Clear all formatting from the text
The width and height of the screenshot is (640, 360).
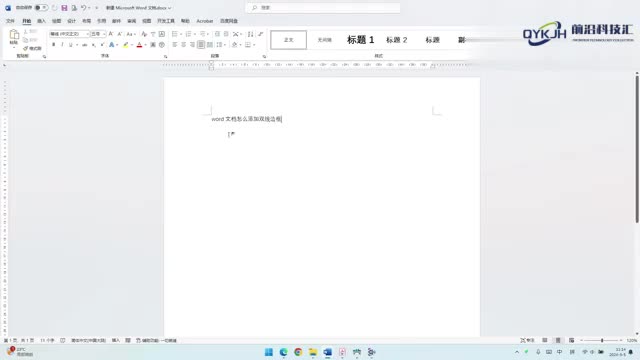pos(144,34)
